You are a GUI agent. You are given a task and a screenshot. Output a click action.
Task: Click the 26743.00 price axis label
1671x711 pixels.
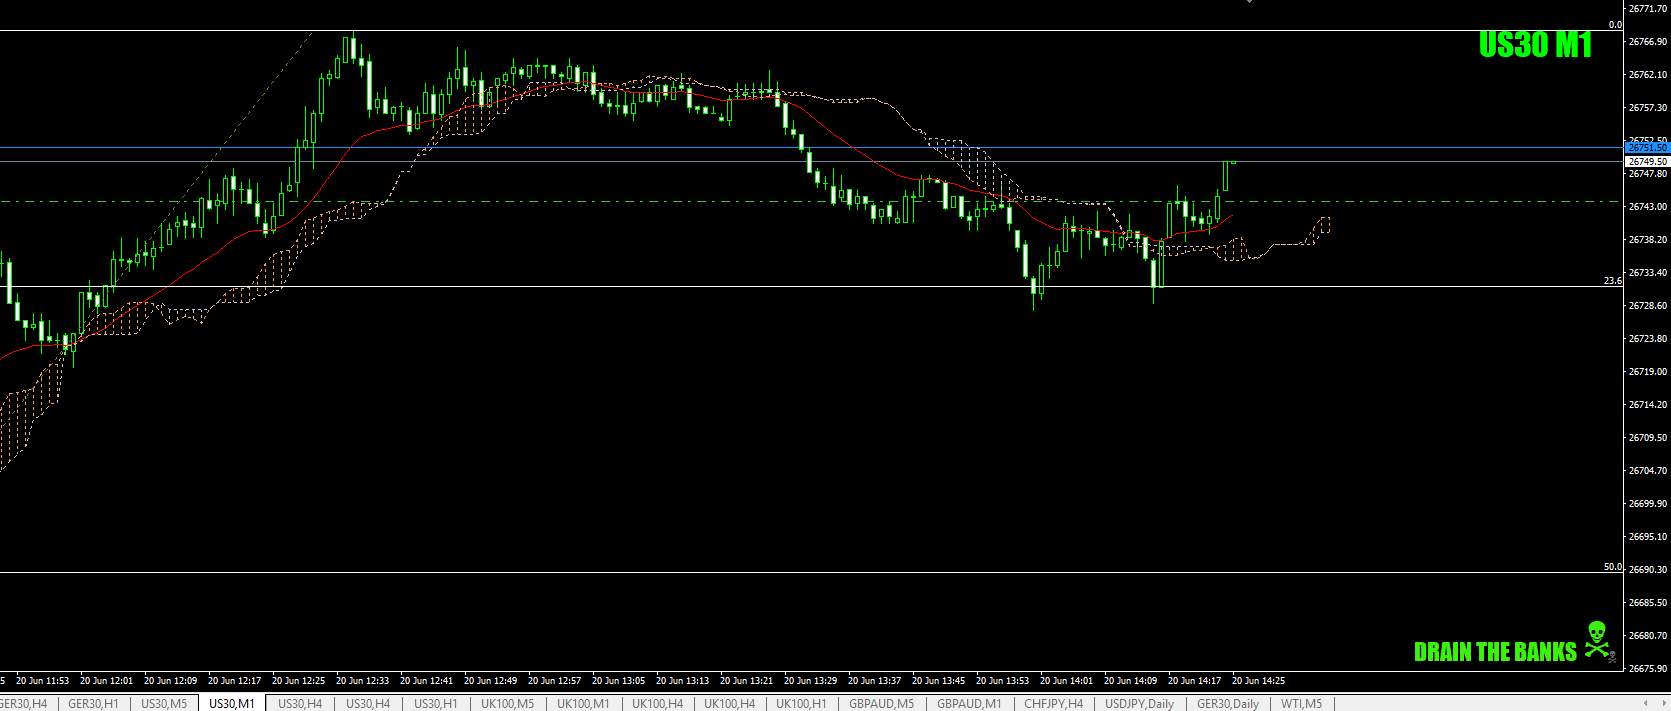point(1648,207)
